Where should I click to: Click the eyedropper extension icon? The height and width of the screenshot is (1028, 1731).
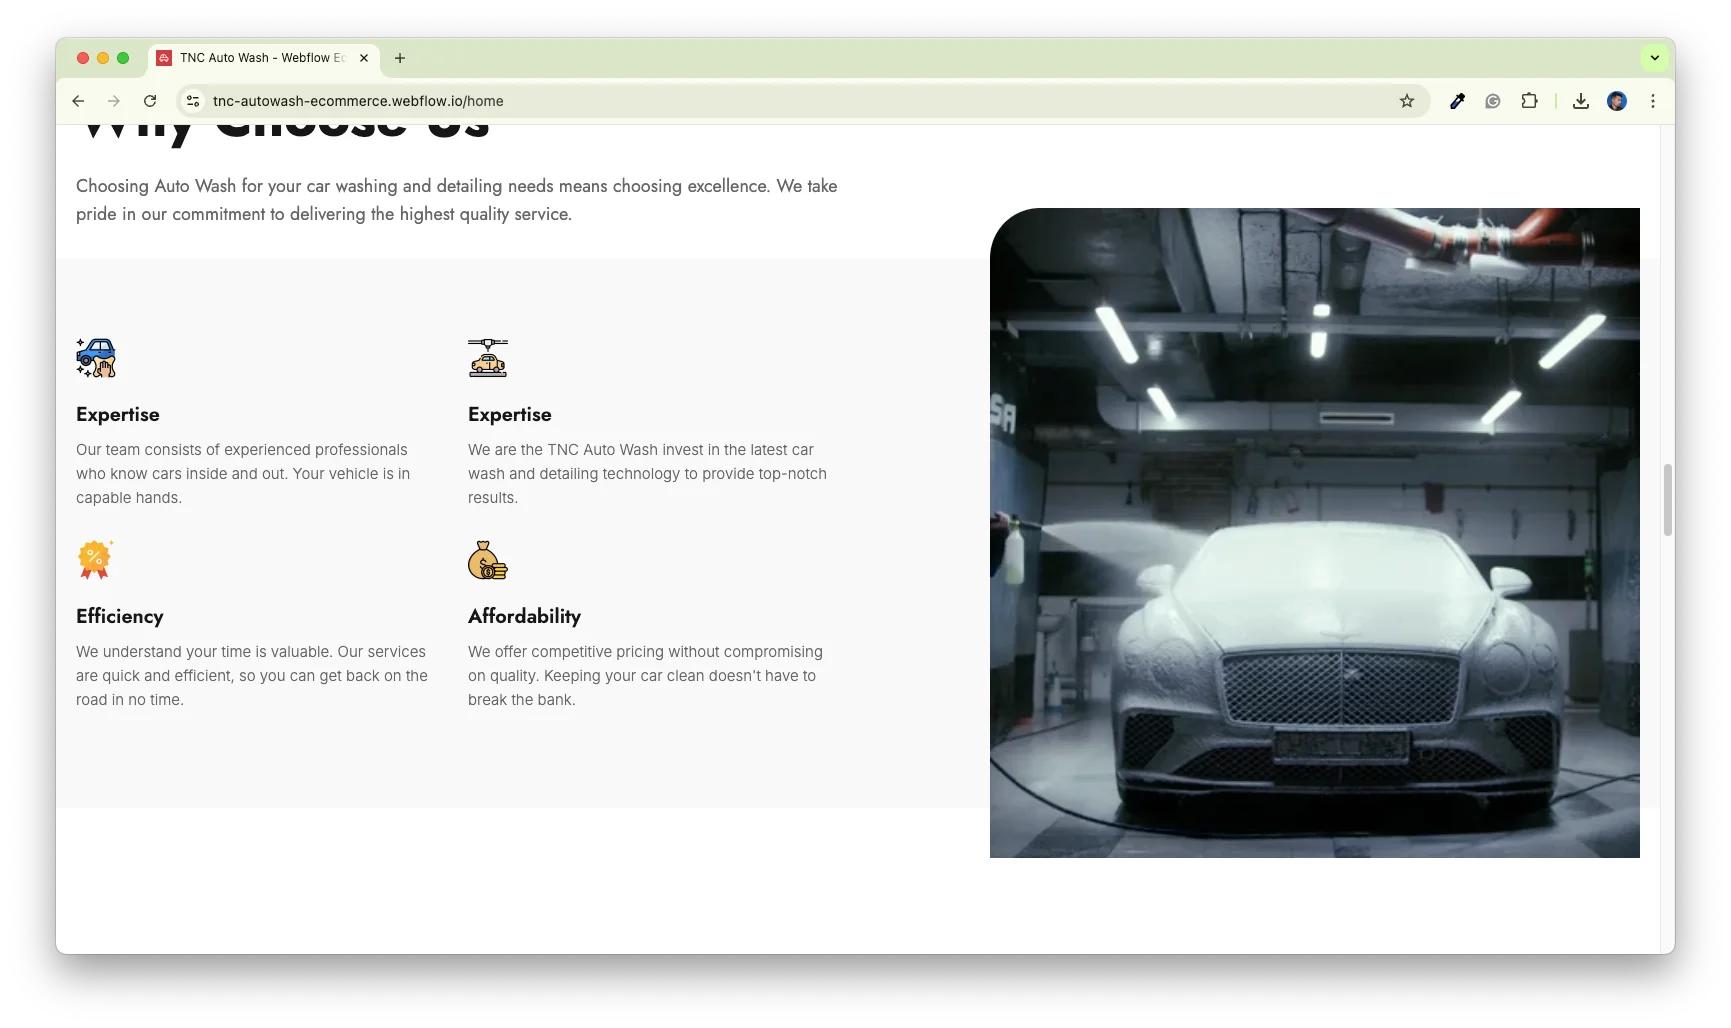pyautogui.click(x=1457, y=101)
